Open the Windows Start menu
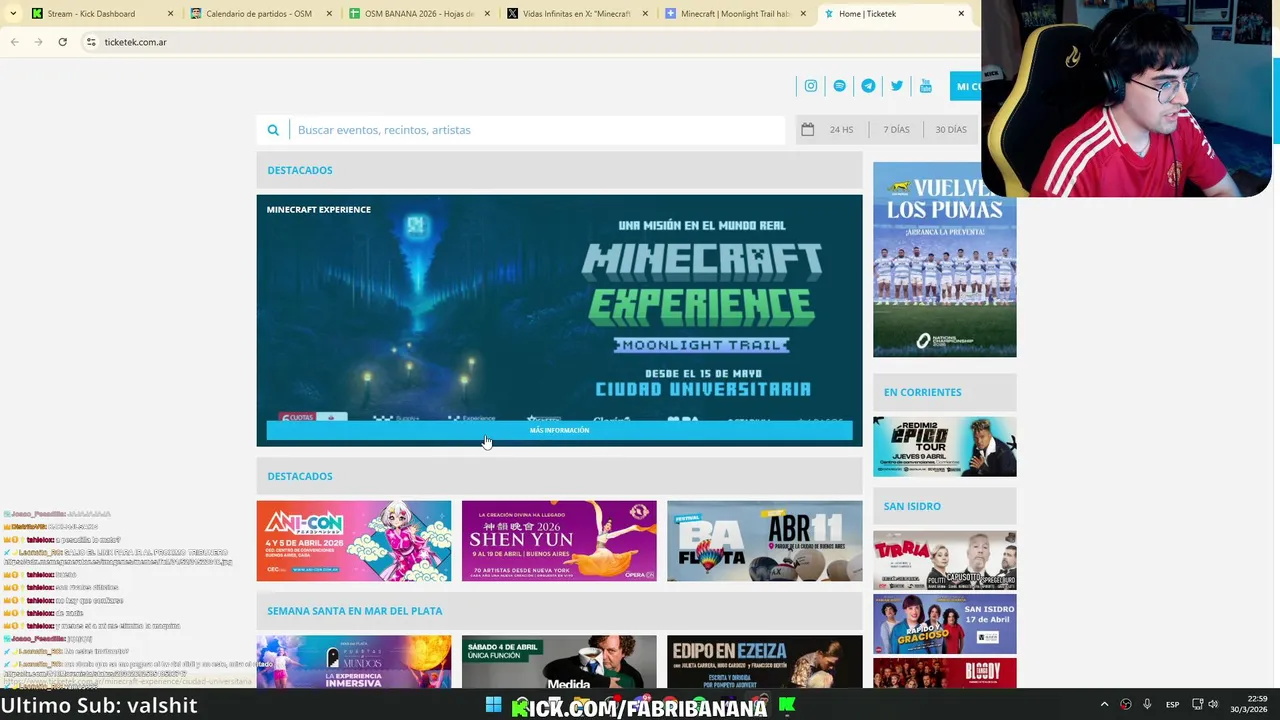The width and height of the screenshot is (1280, 720). pos(493,705)
